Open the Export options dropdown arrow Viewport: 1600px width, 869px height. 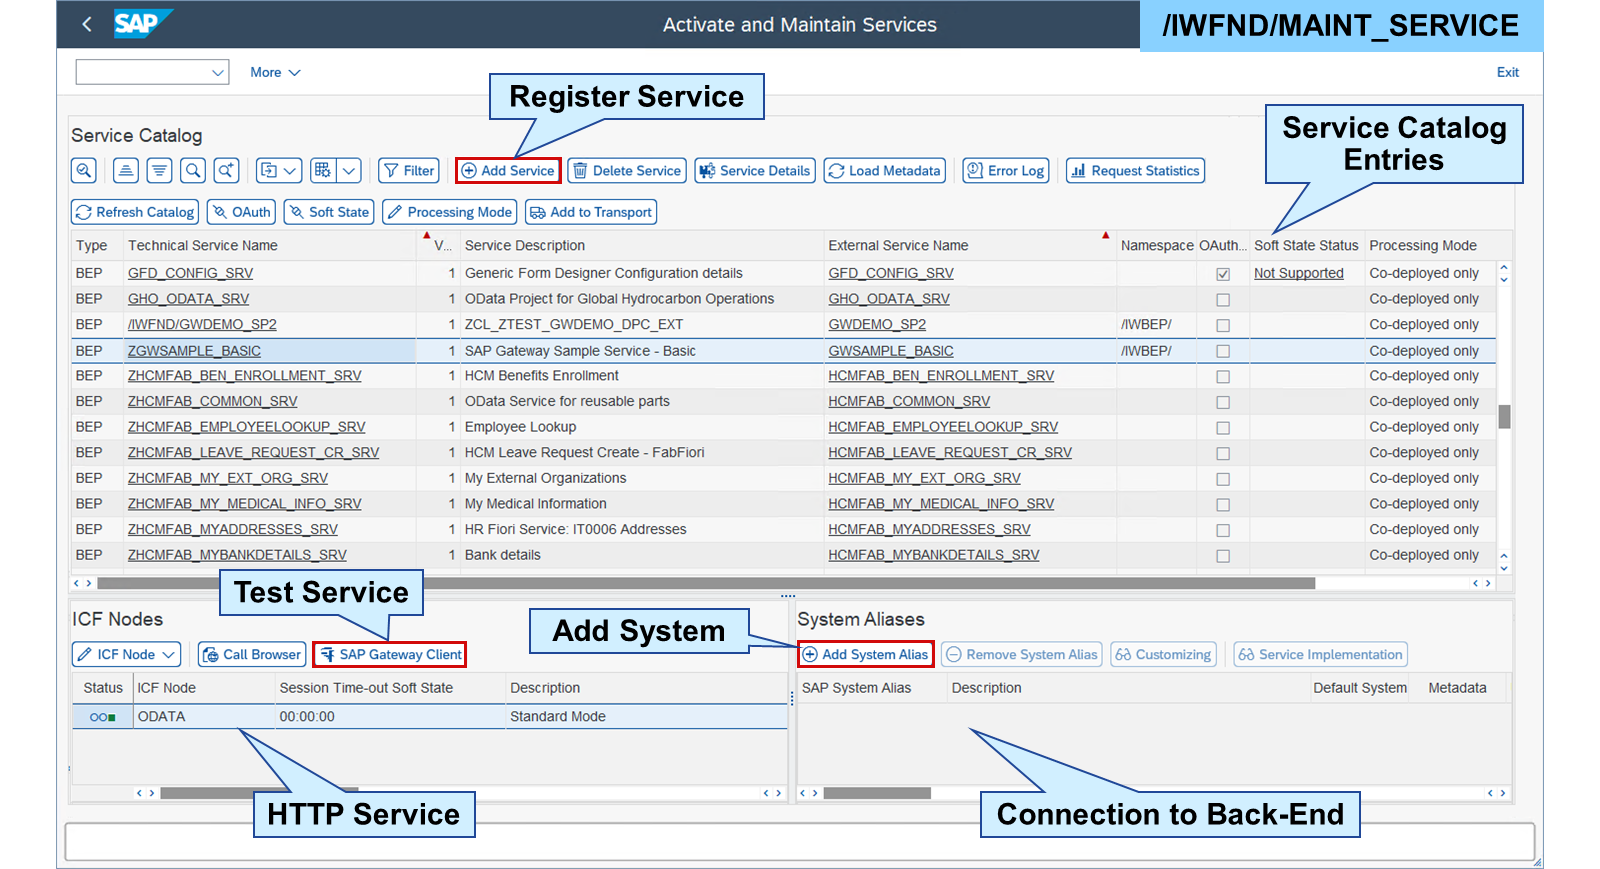(290, 171)
